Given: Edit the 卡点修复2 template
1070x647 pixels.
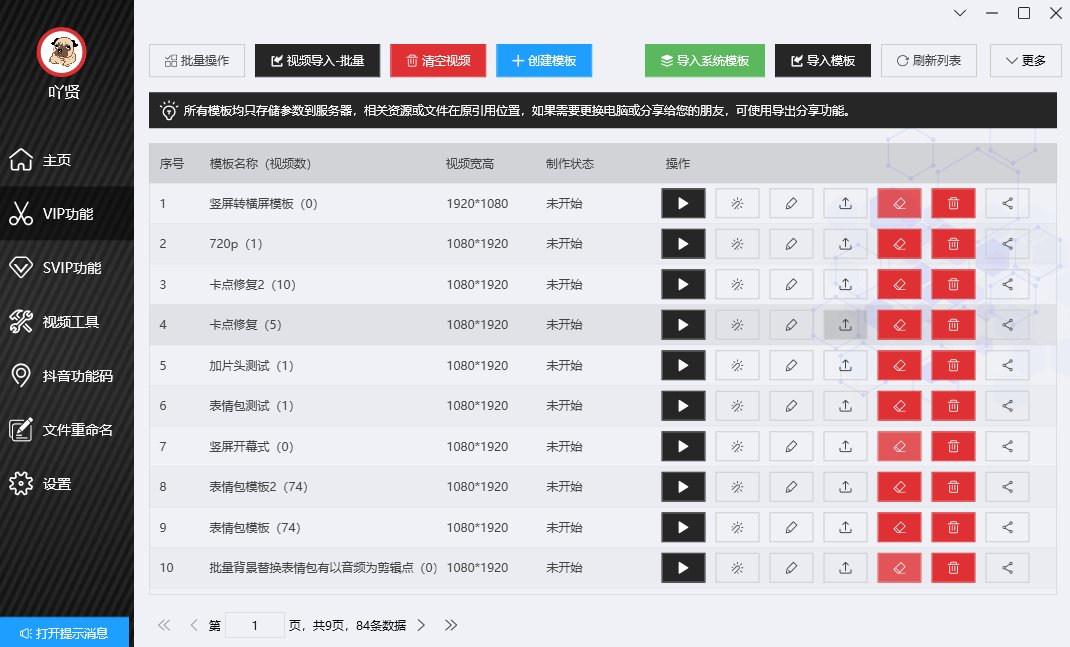Looking at the screenshot, I should [x=791, y=285].
